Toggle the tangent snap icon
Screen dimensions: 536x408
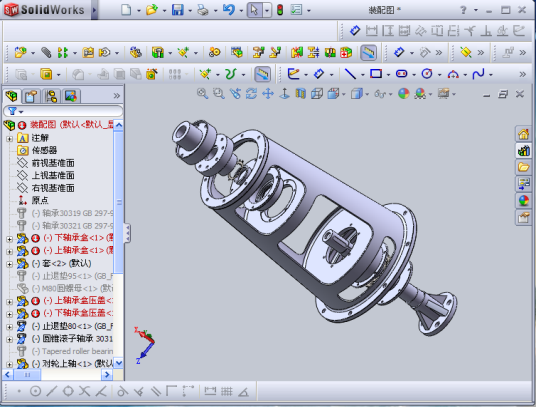(x=122, y=391)
